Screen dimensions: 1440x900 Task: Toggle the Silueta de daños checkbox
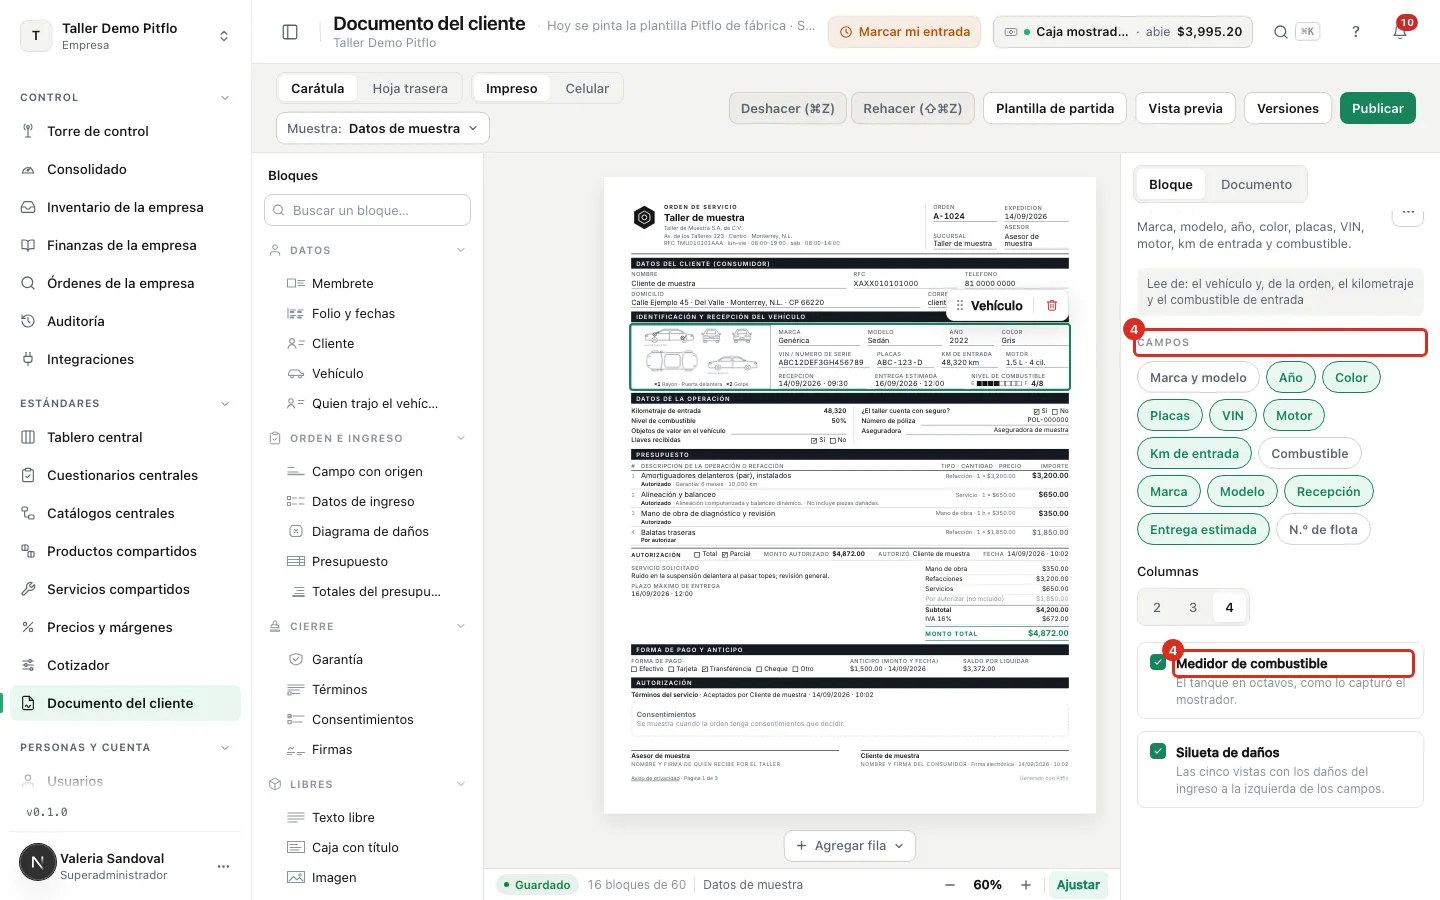click(1158, 751)
